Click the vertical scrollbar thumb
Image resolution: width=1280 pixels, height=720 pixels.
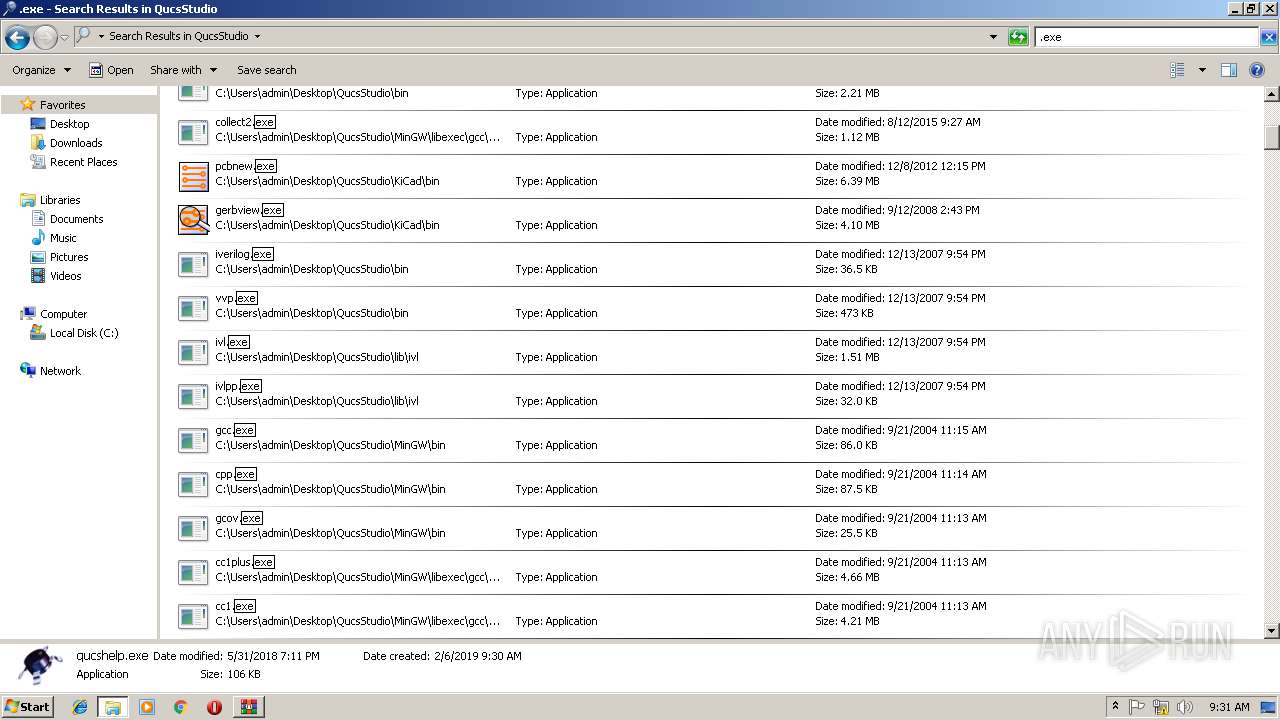tap(1272, 136)
